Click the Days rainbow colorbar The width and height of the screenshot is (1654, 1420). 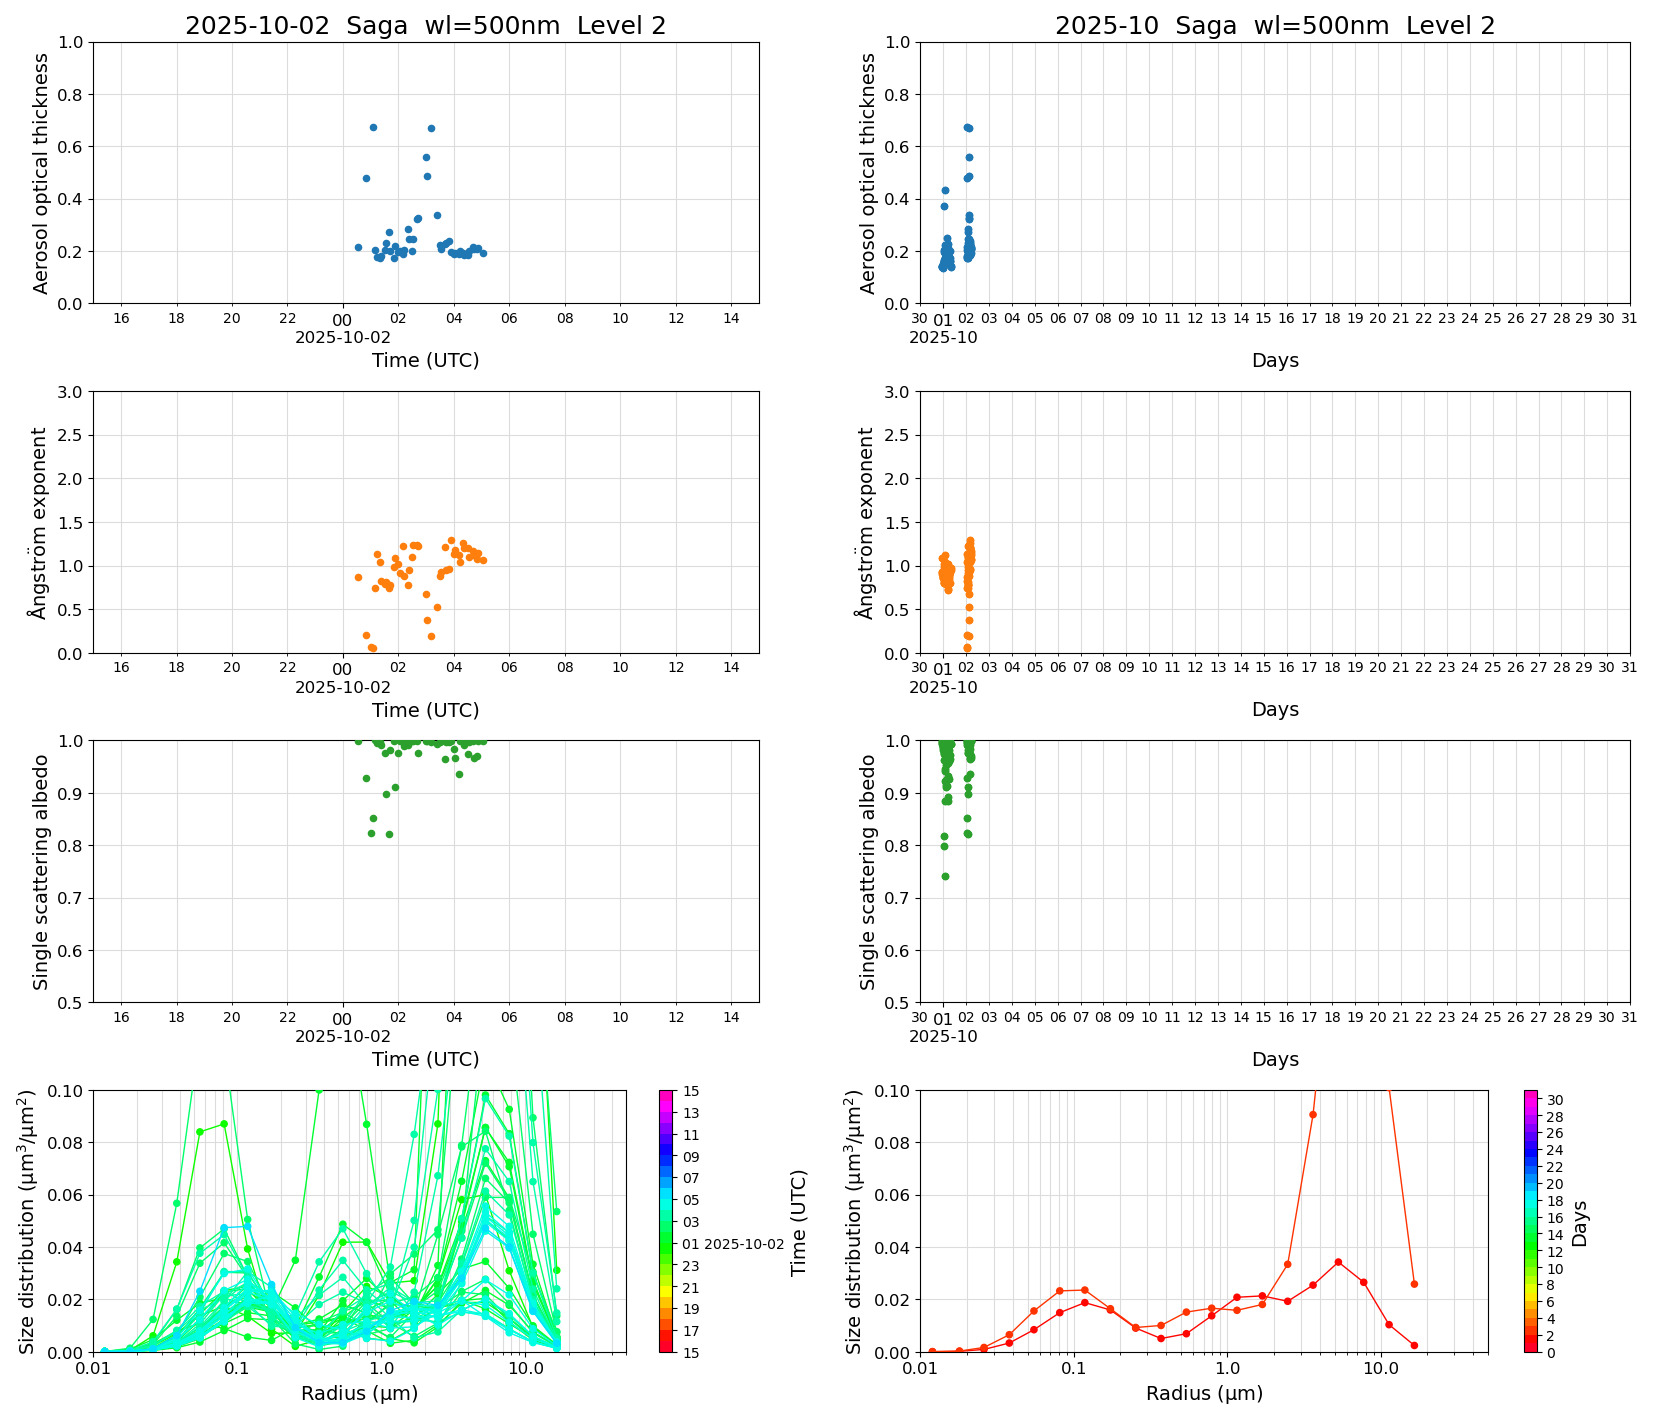pyautogui.click(x=1531, y=1220)
